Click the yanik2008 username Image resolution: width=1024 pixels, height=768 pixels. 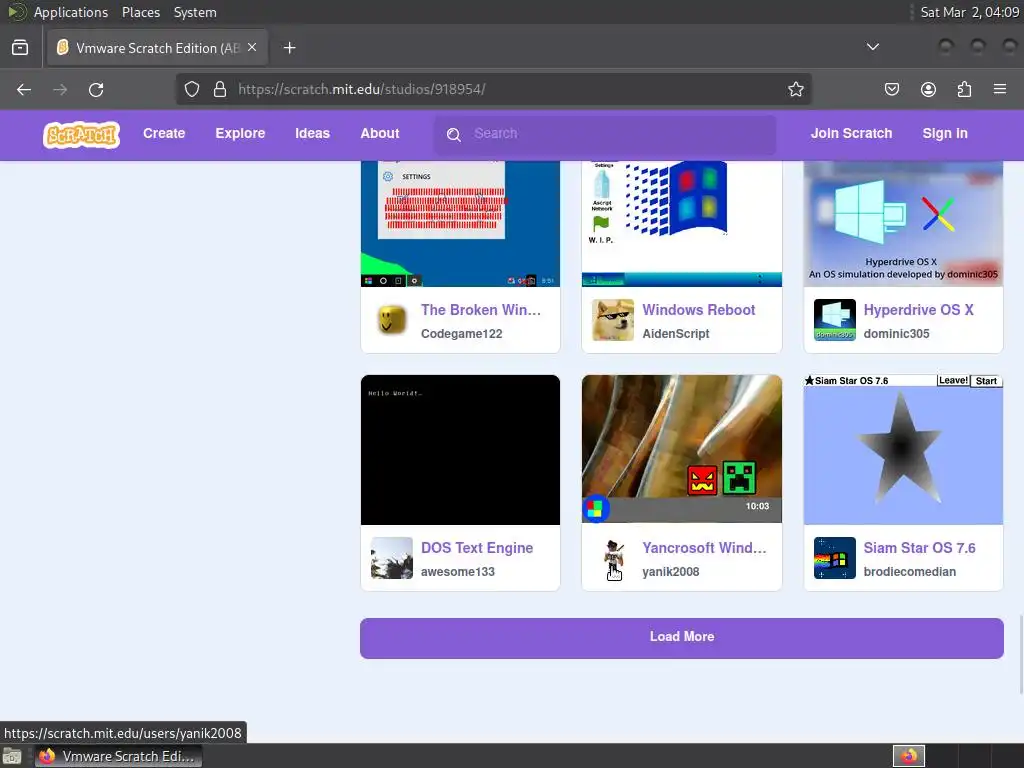(670, 571)
